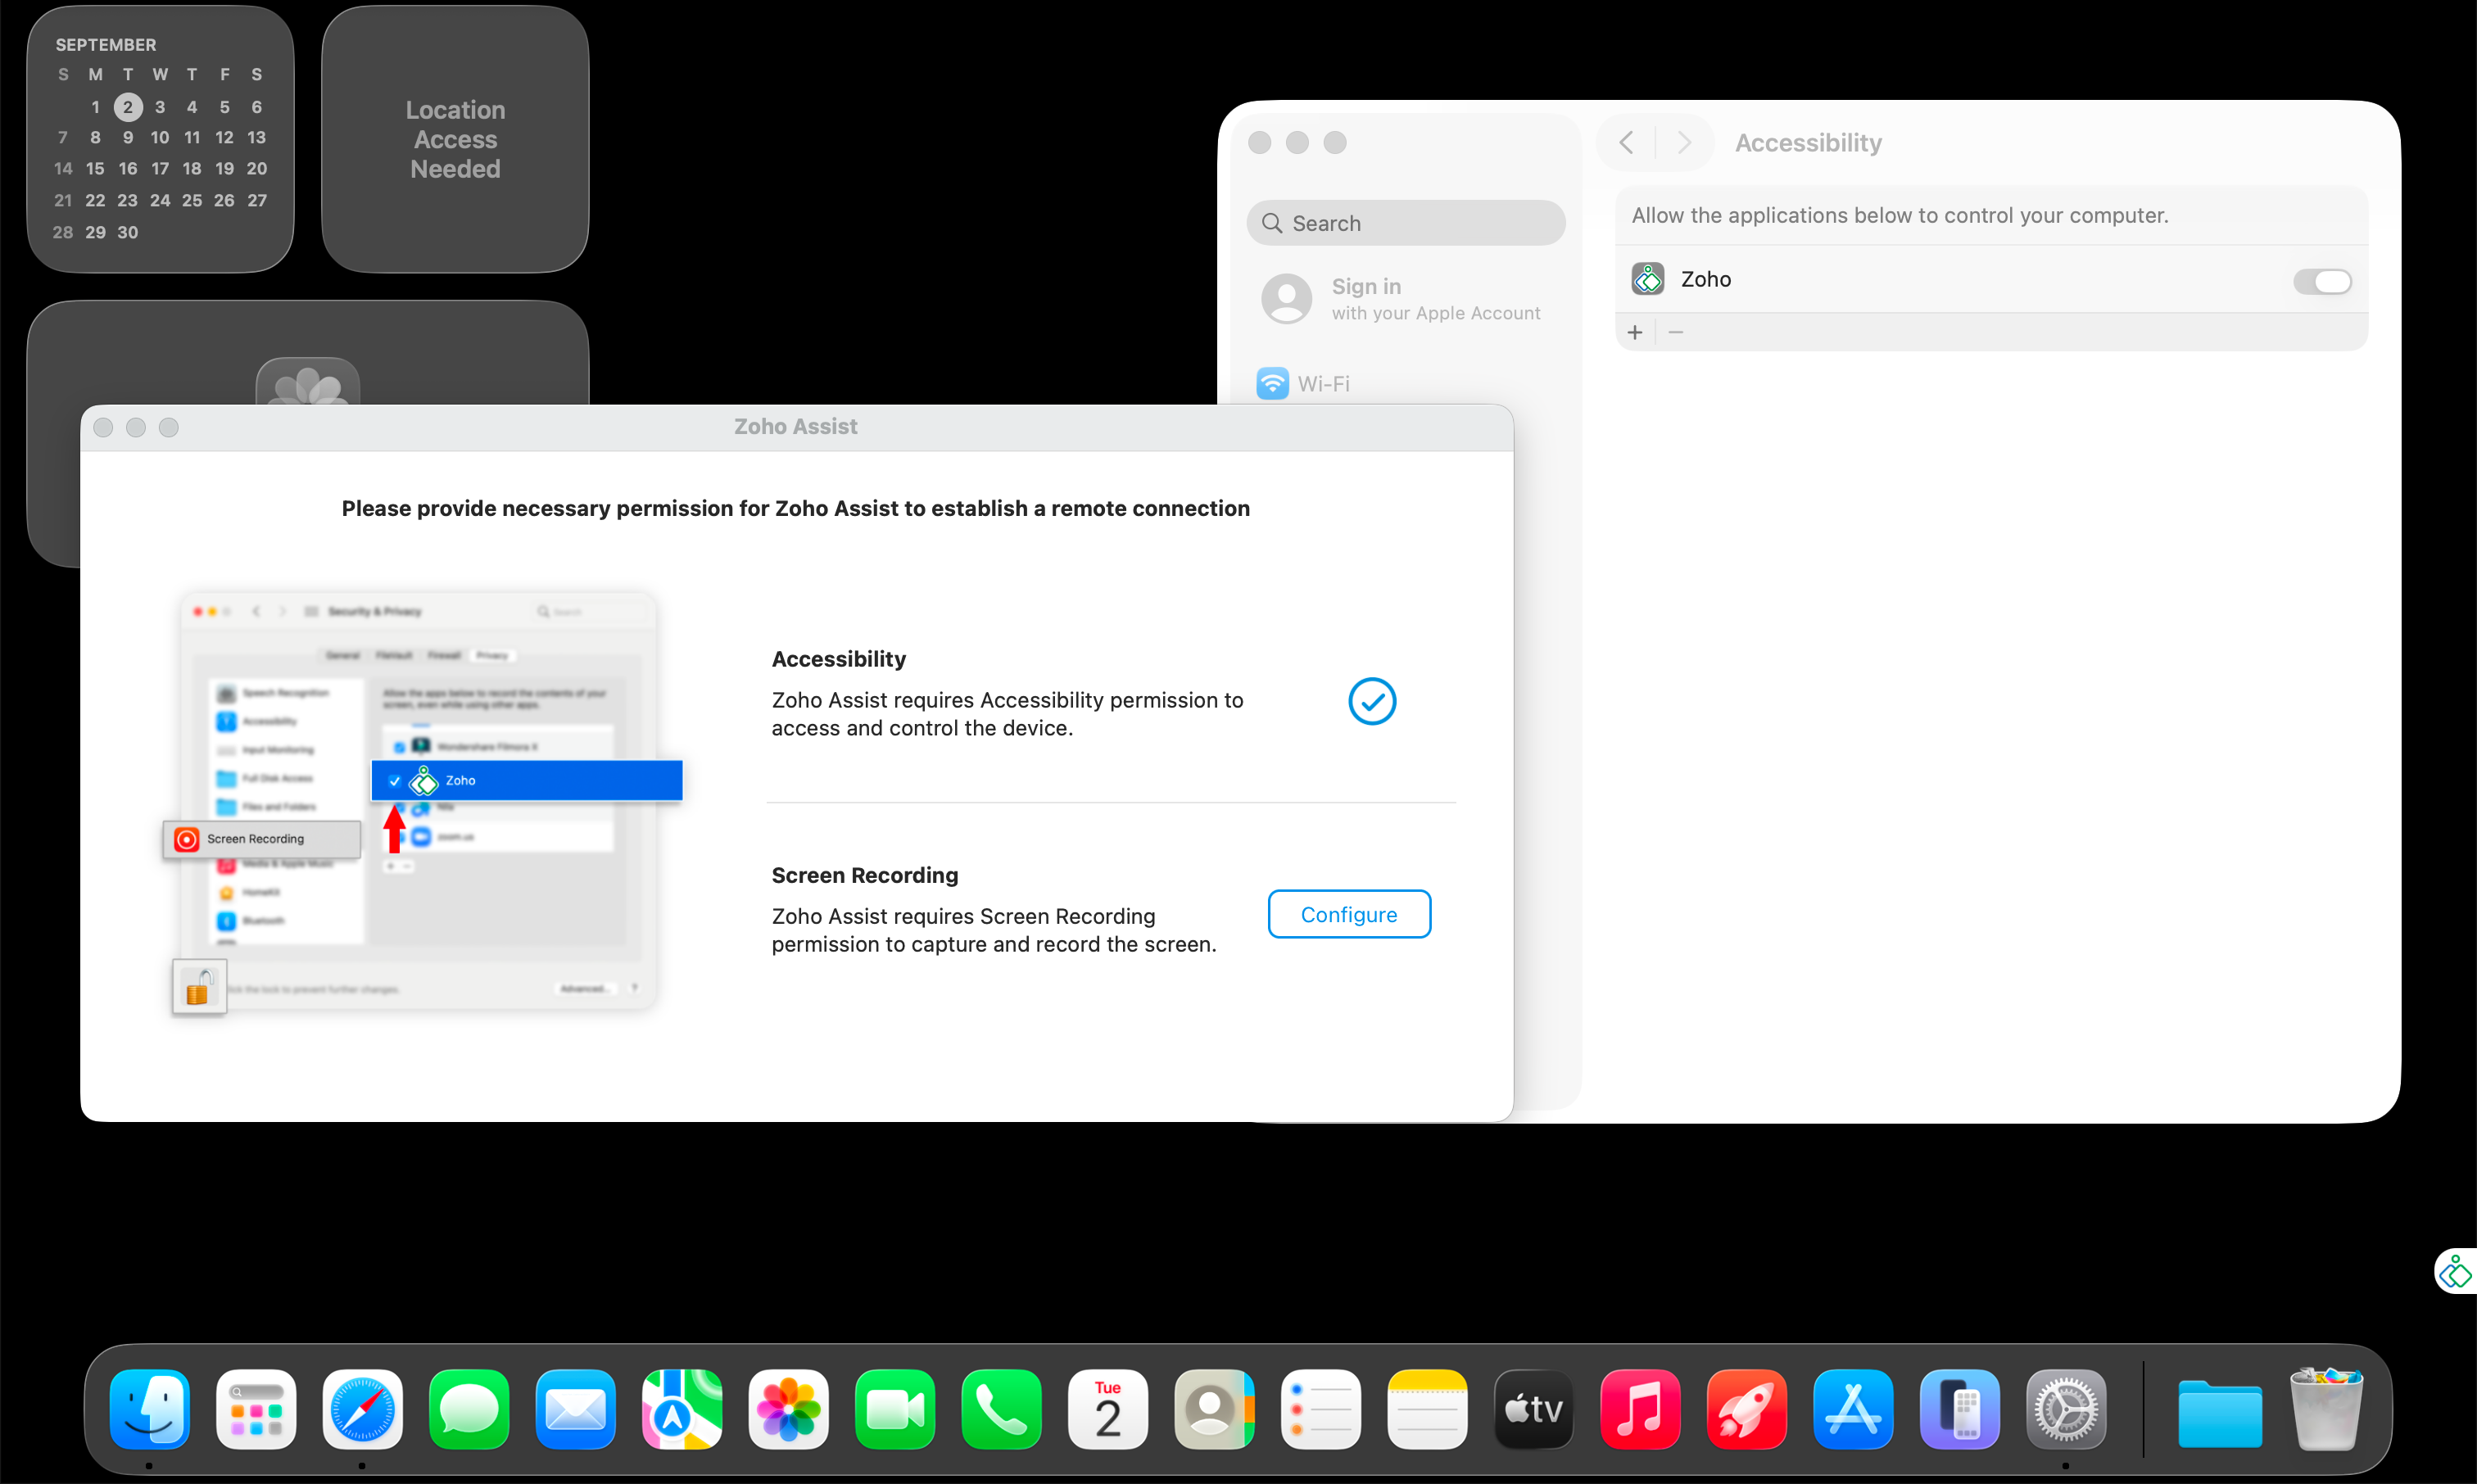2477x1484 pixels.
Task: Click the Search field in System Settings
Action: (x=1404, y=222)
